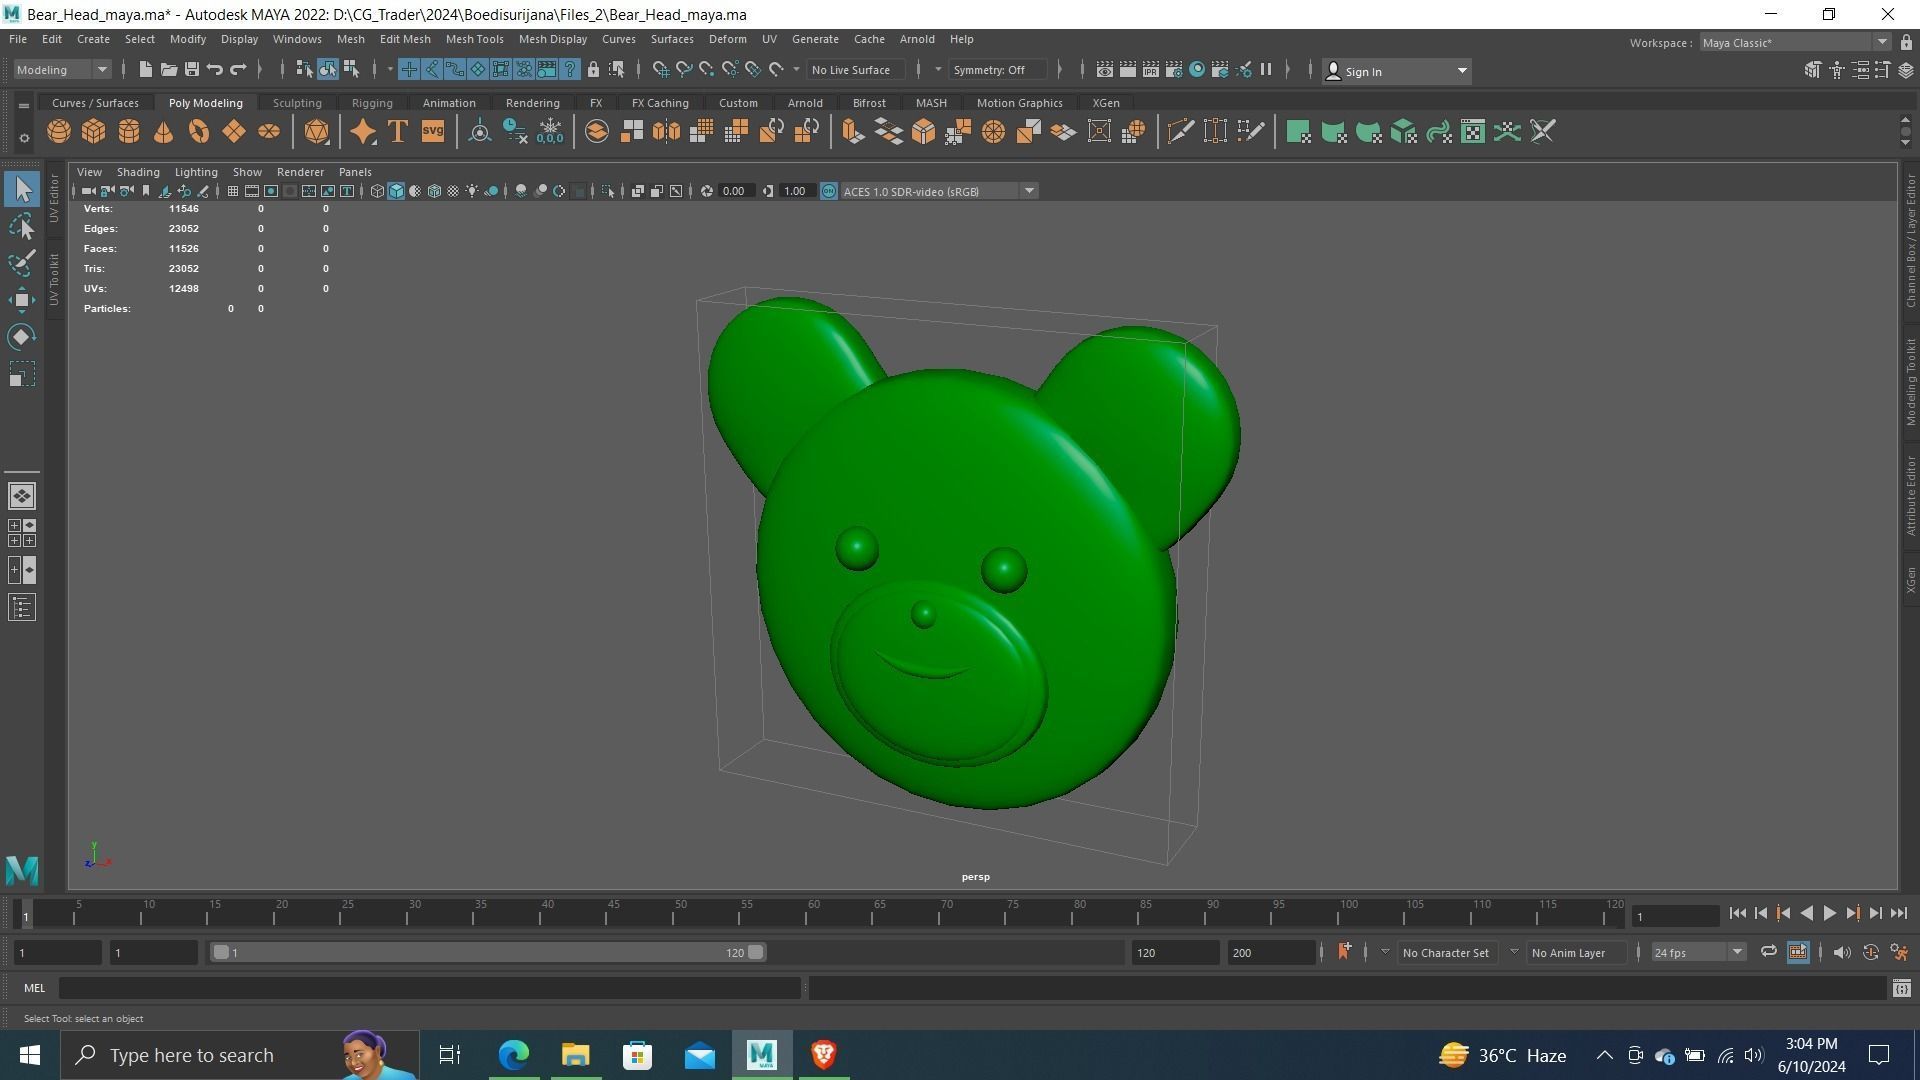The height and width of the screenshot is (1080, 1920).
Task: Click the polygon Type tool icon
Action: [398, 132]
